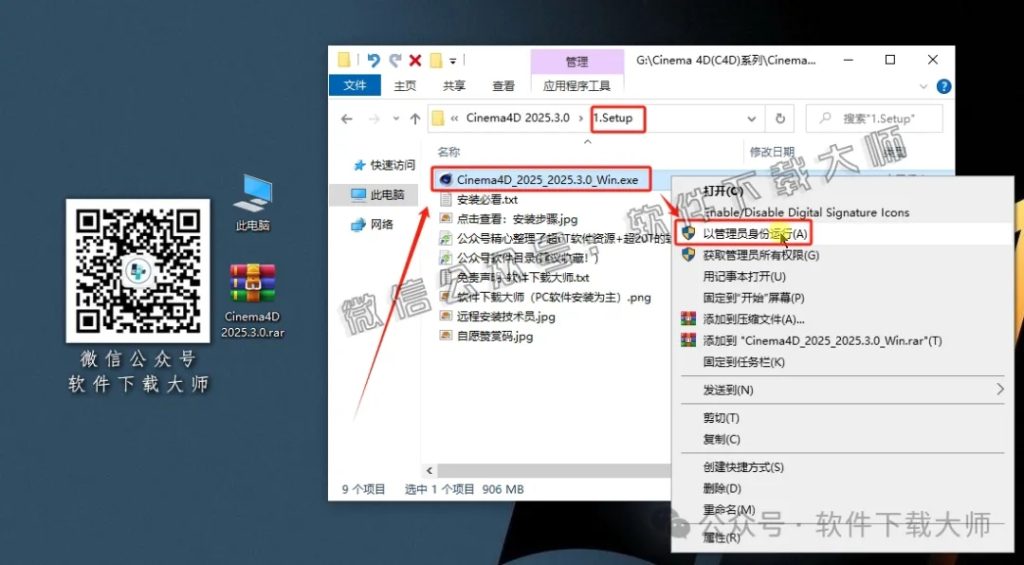
Task: Sort by the 名称 column header
Action: [x=449, y=152]
